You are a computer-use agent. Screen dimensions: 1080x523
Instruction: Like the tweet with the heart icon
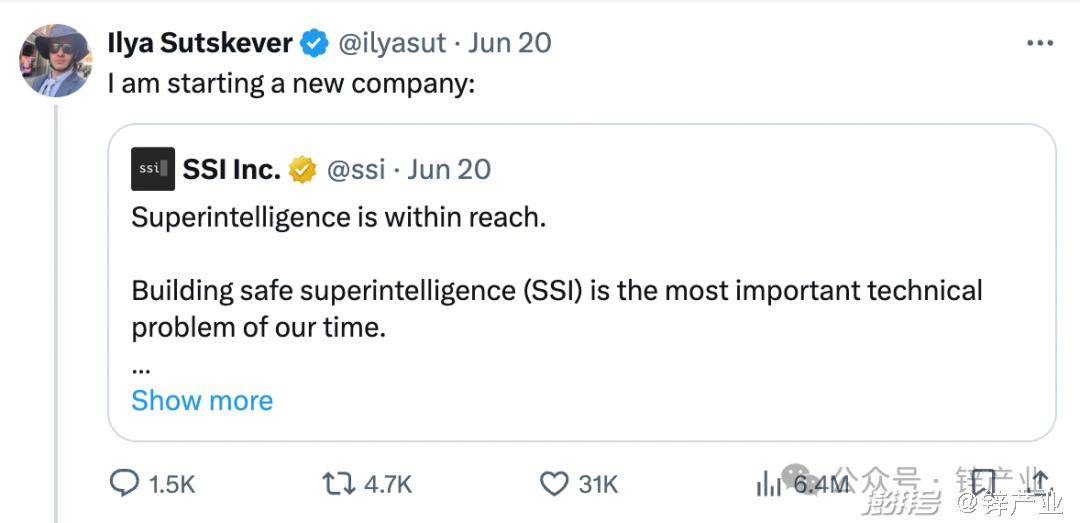tap(554, 485)
